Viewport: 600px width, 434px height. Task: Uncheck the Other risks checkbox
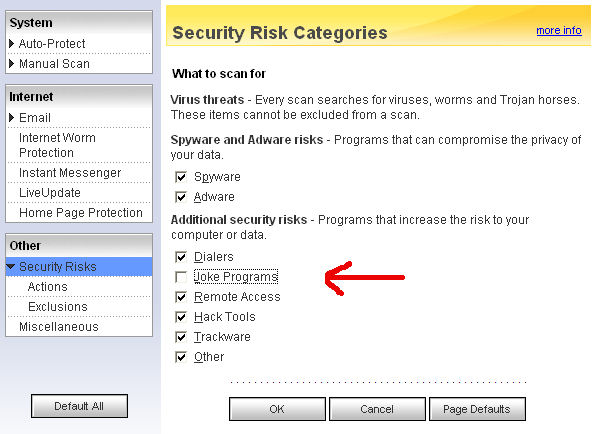coord(181,357)
